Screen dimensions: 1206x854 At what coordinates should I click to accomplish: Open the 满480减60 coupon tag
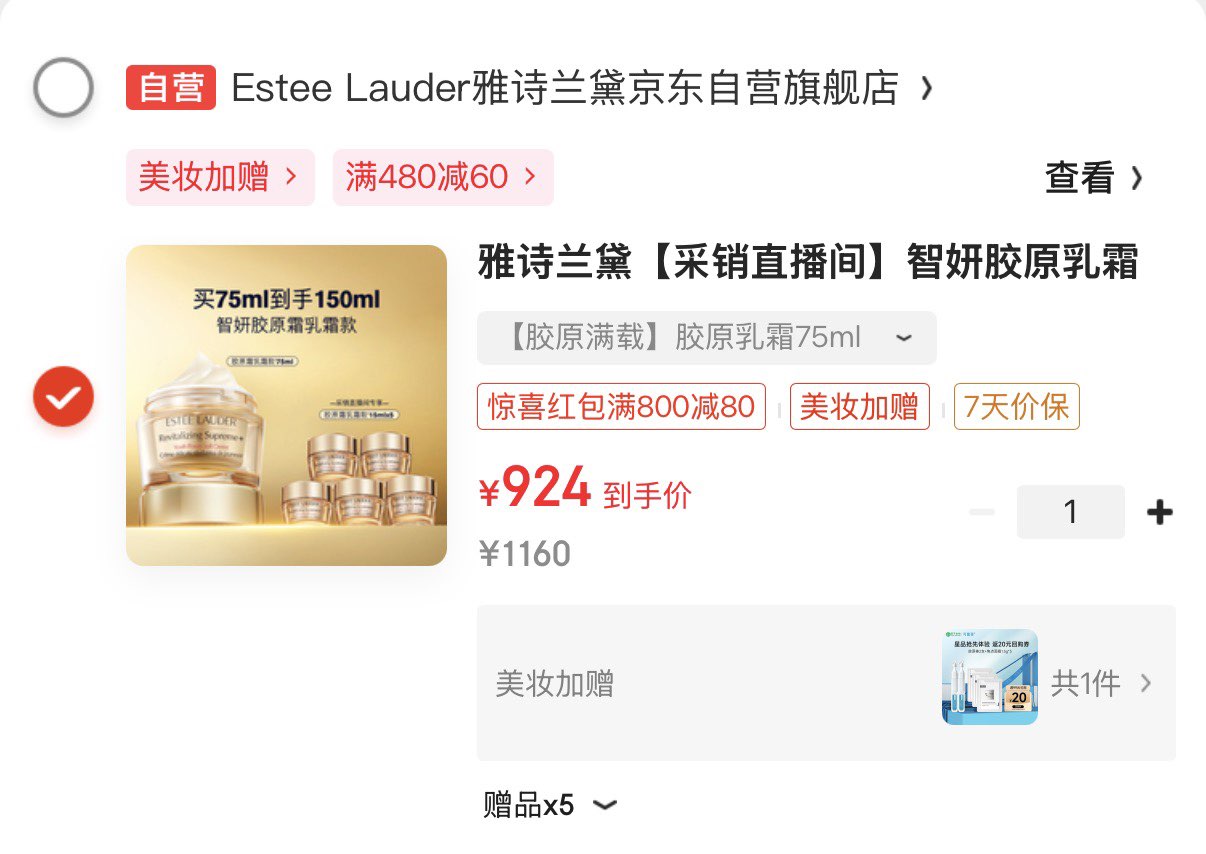click(443, 178)
